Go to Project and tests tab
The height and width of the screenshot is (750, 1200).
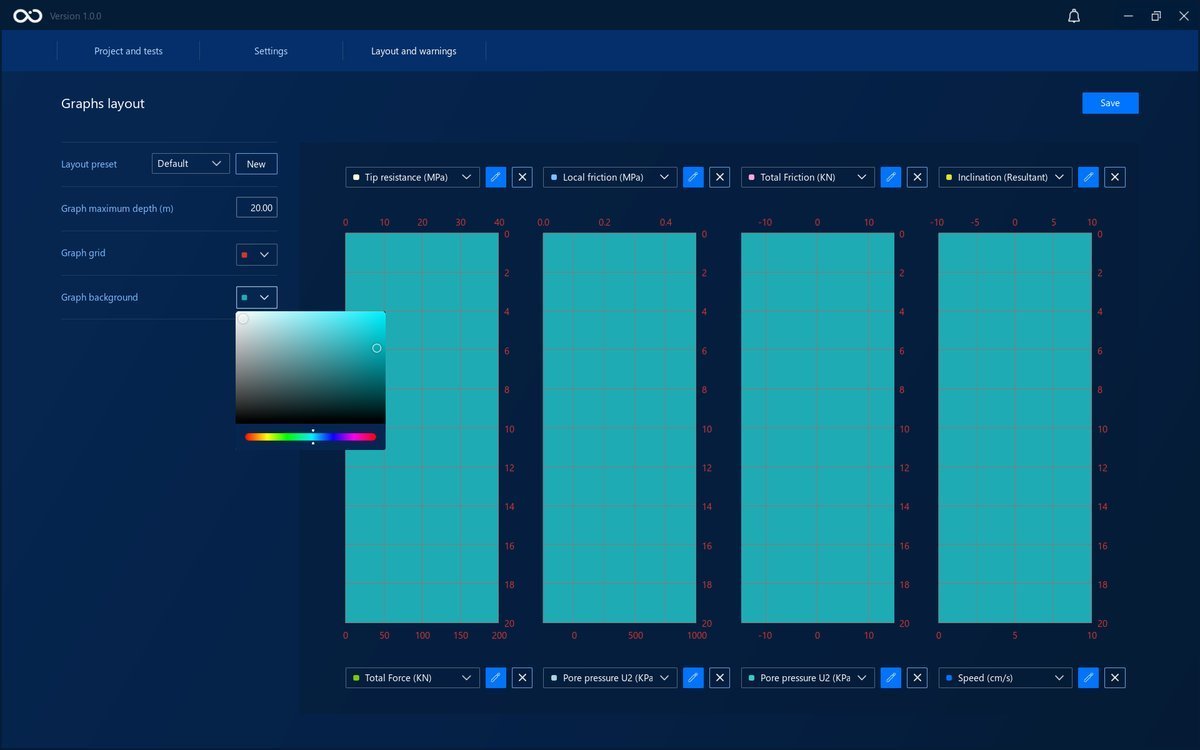point(128,51)
